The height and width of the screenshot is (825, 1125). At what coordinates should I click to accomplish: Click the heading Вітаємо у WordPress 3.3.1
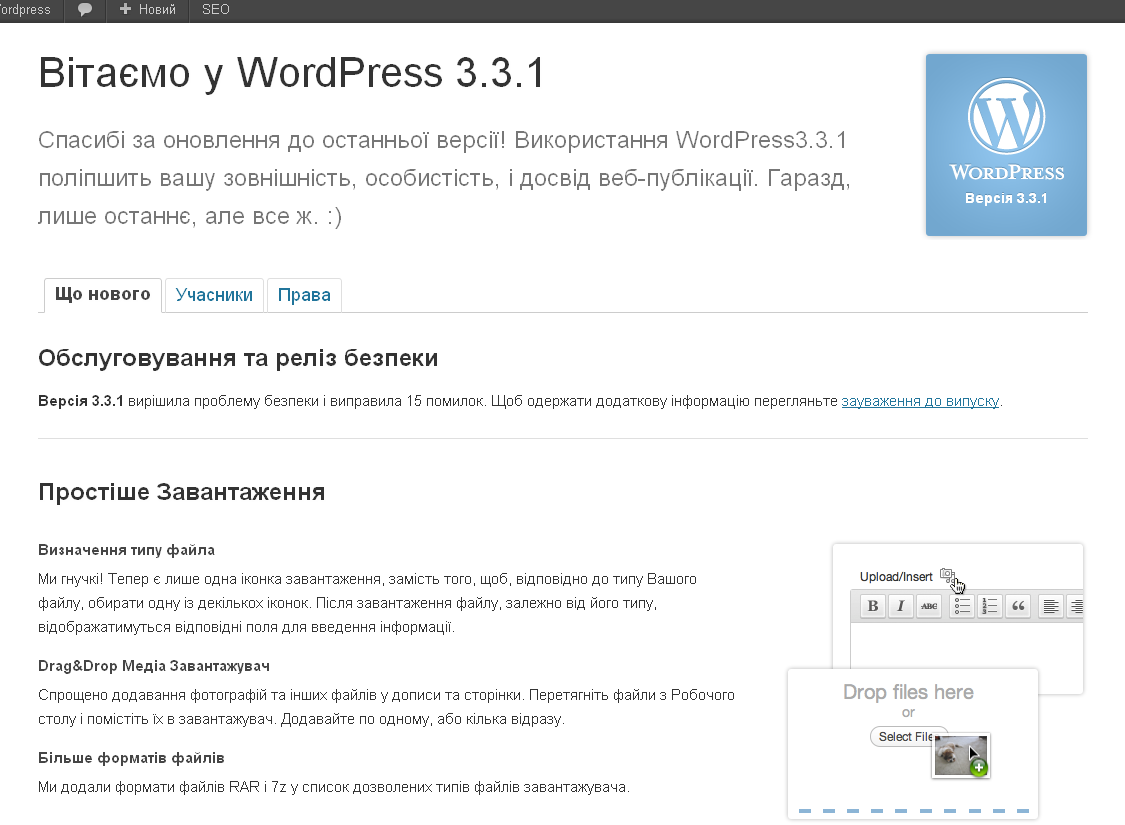click(292, 73)
